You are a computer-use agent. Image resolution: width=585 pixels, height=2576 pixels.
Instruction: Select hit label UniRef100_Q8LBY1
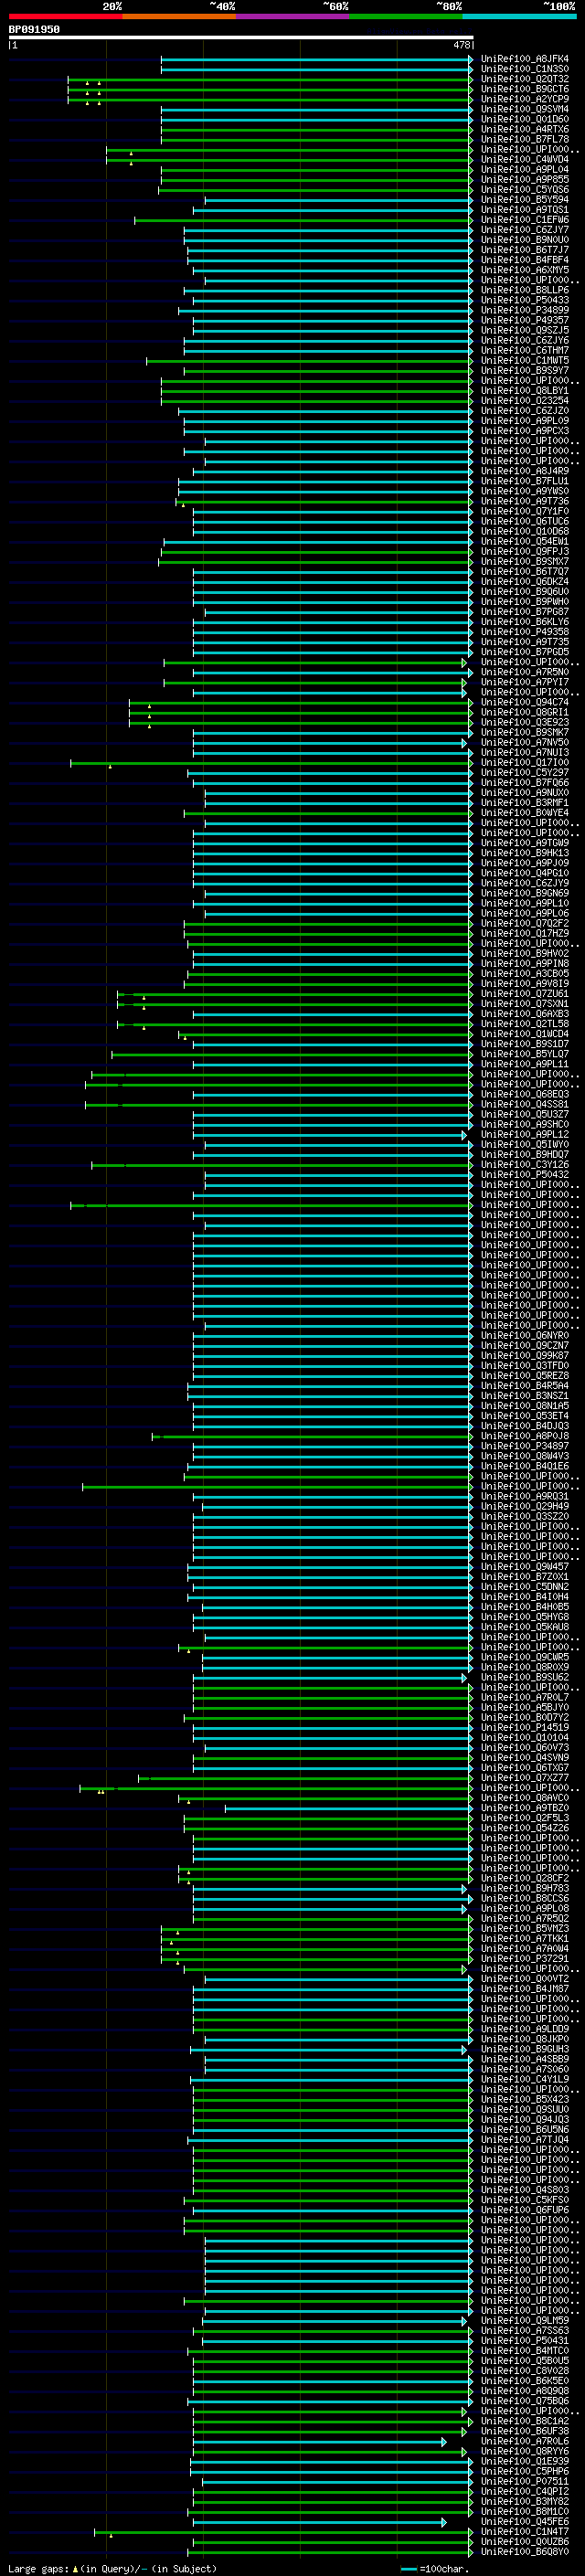525,391
